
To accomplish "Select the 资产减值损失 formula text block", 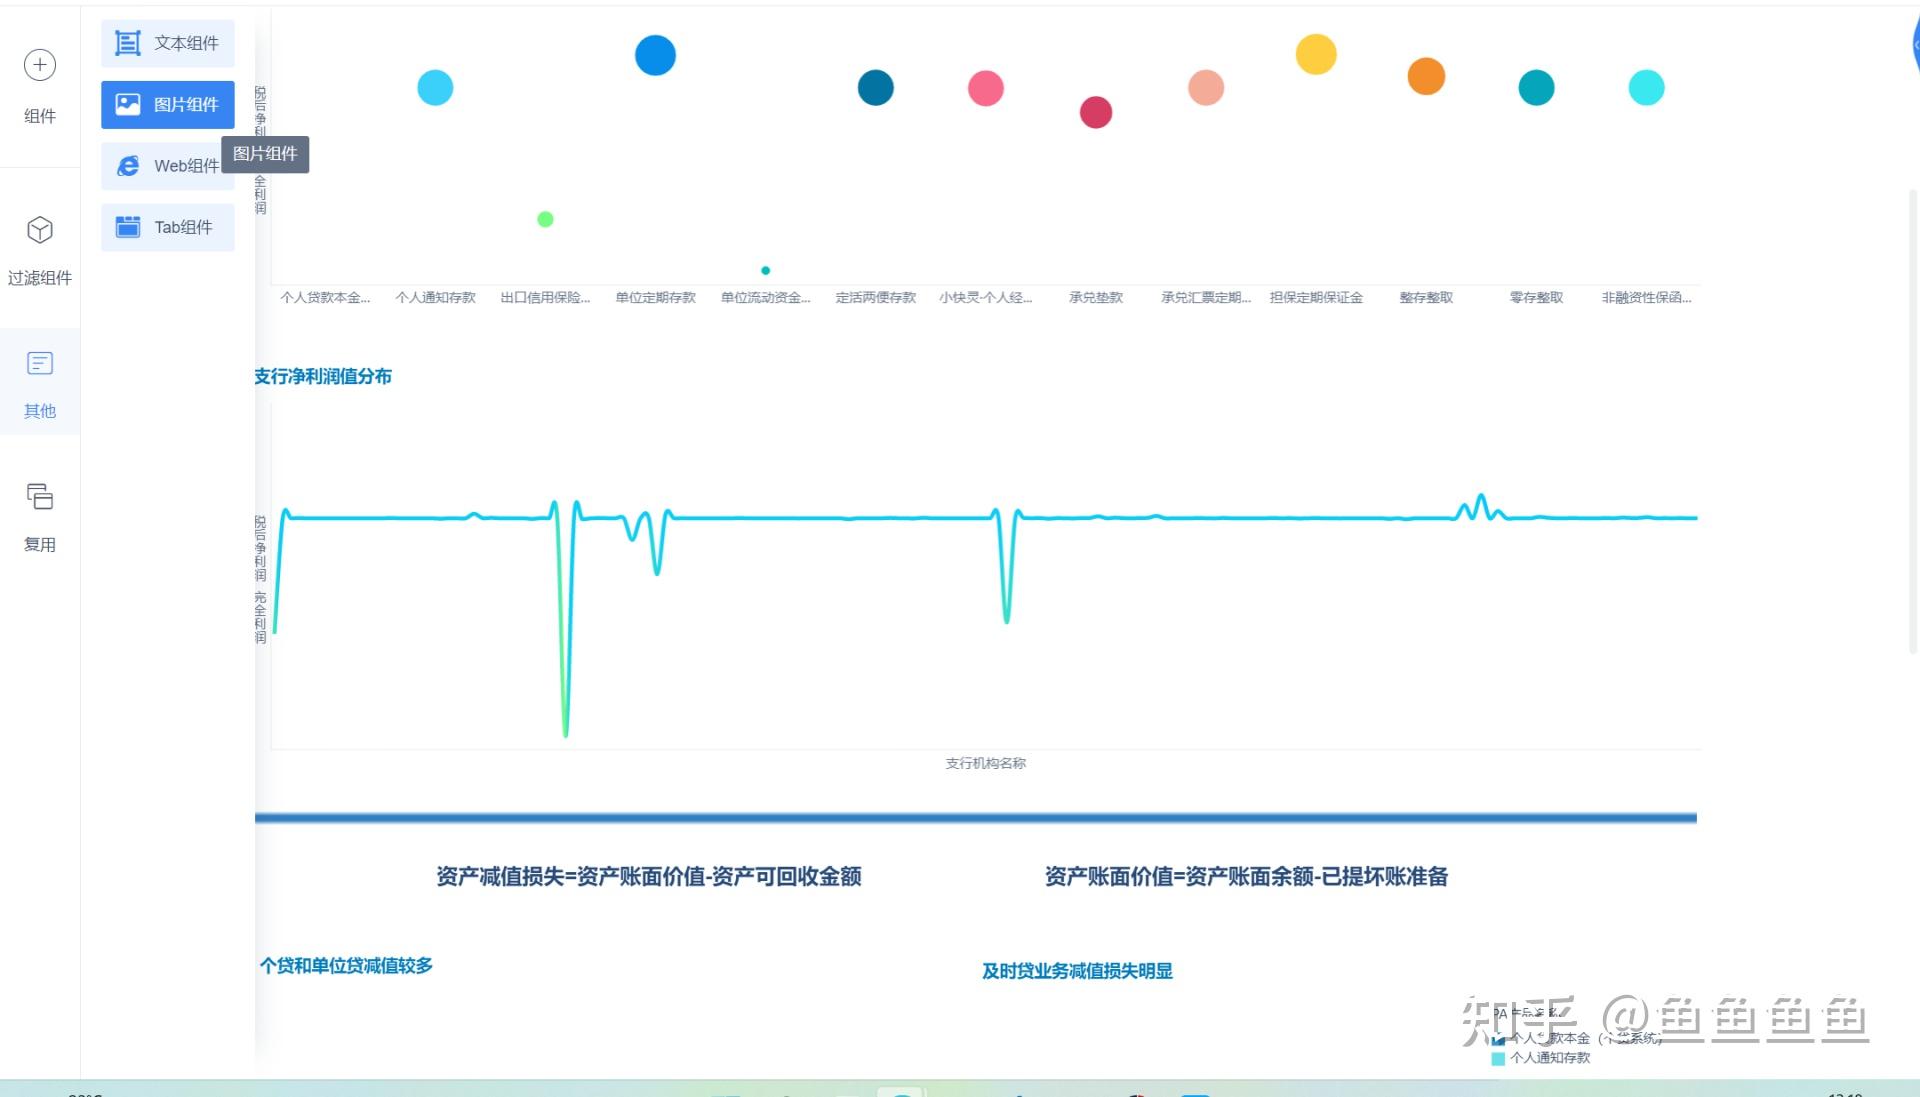I will (648, 876).
